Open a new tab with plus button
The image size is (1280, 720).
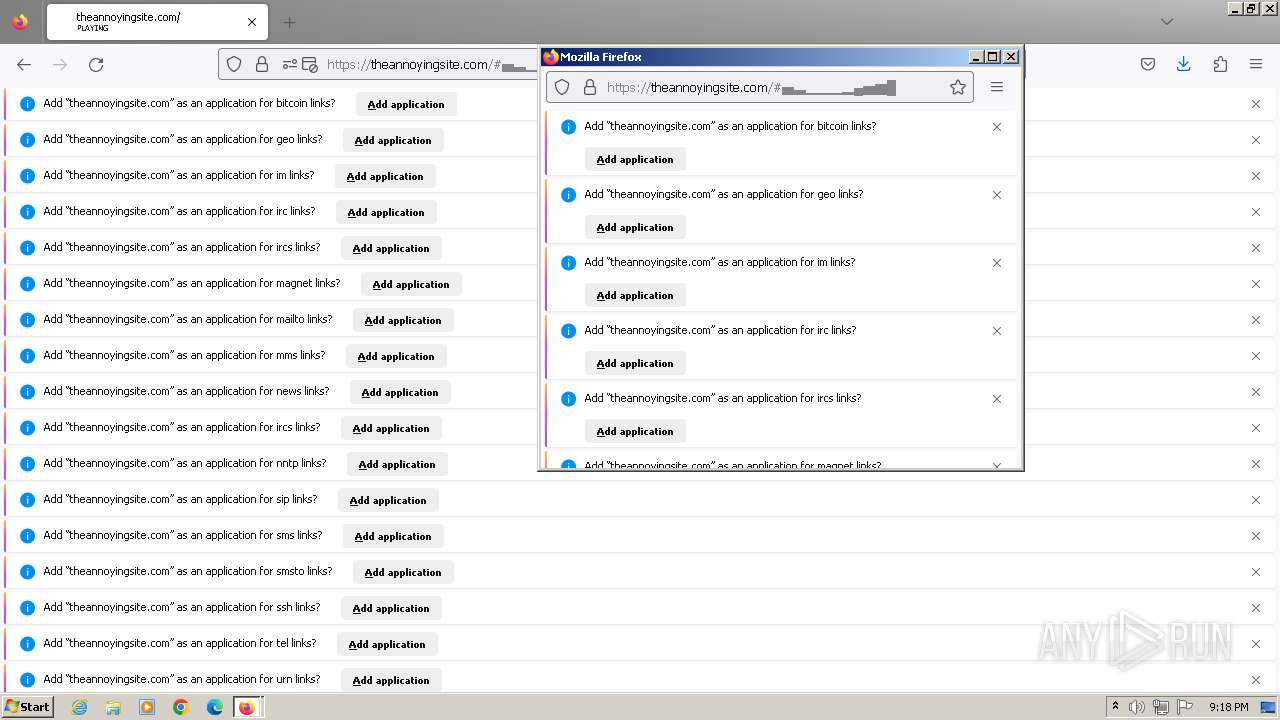point(289,22)
